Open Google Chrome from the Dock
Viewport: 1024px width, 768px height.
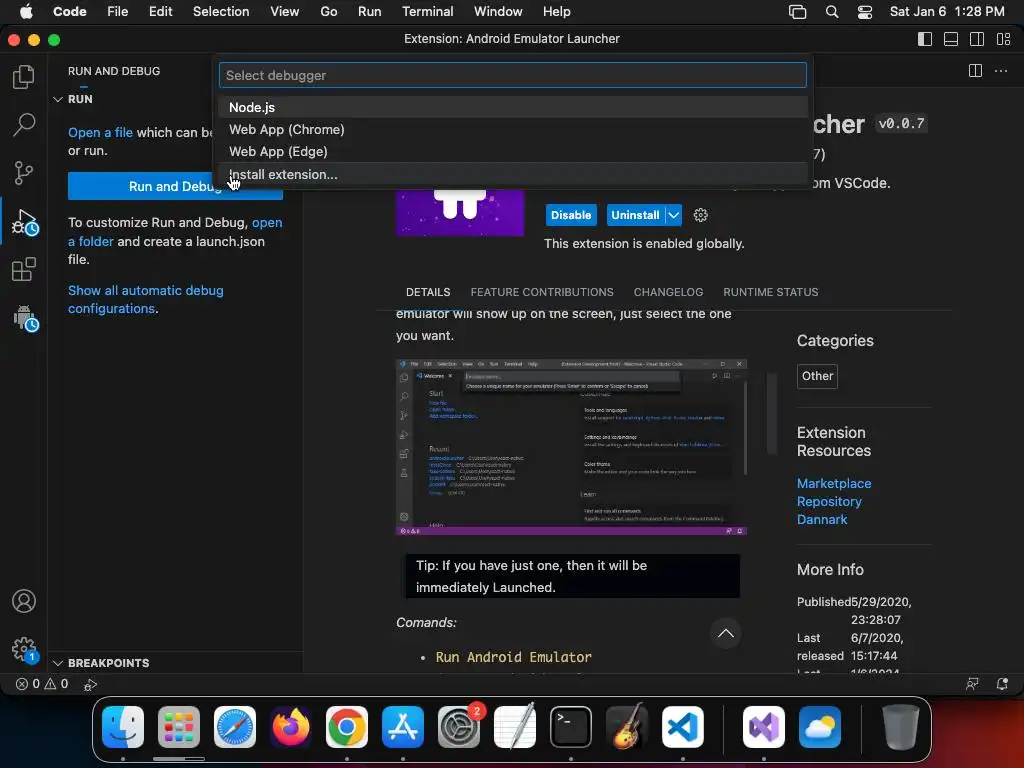pos(347,727)
